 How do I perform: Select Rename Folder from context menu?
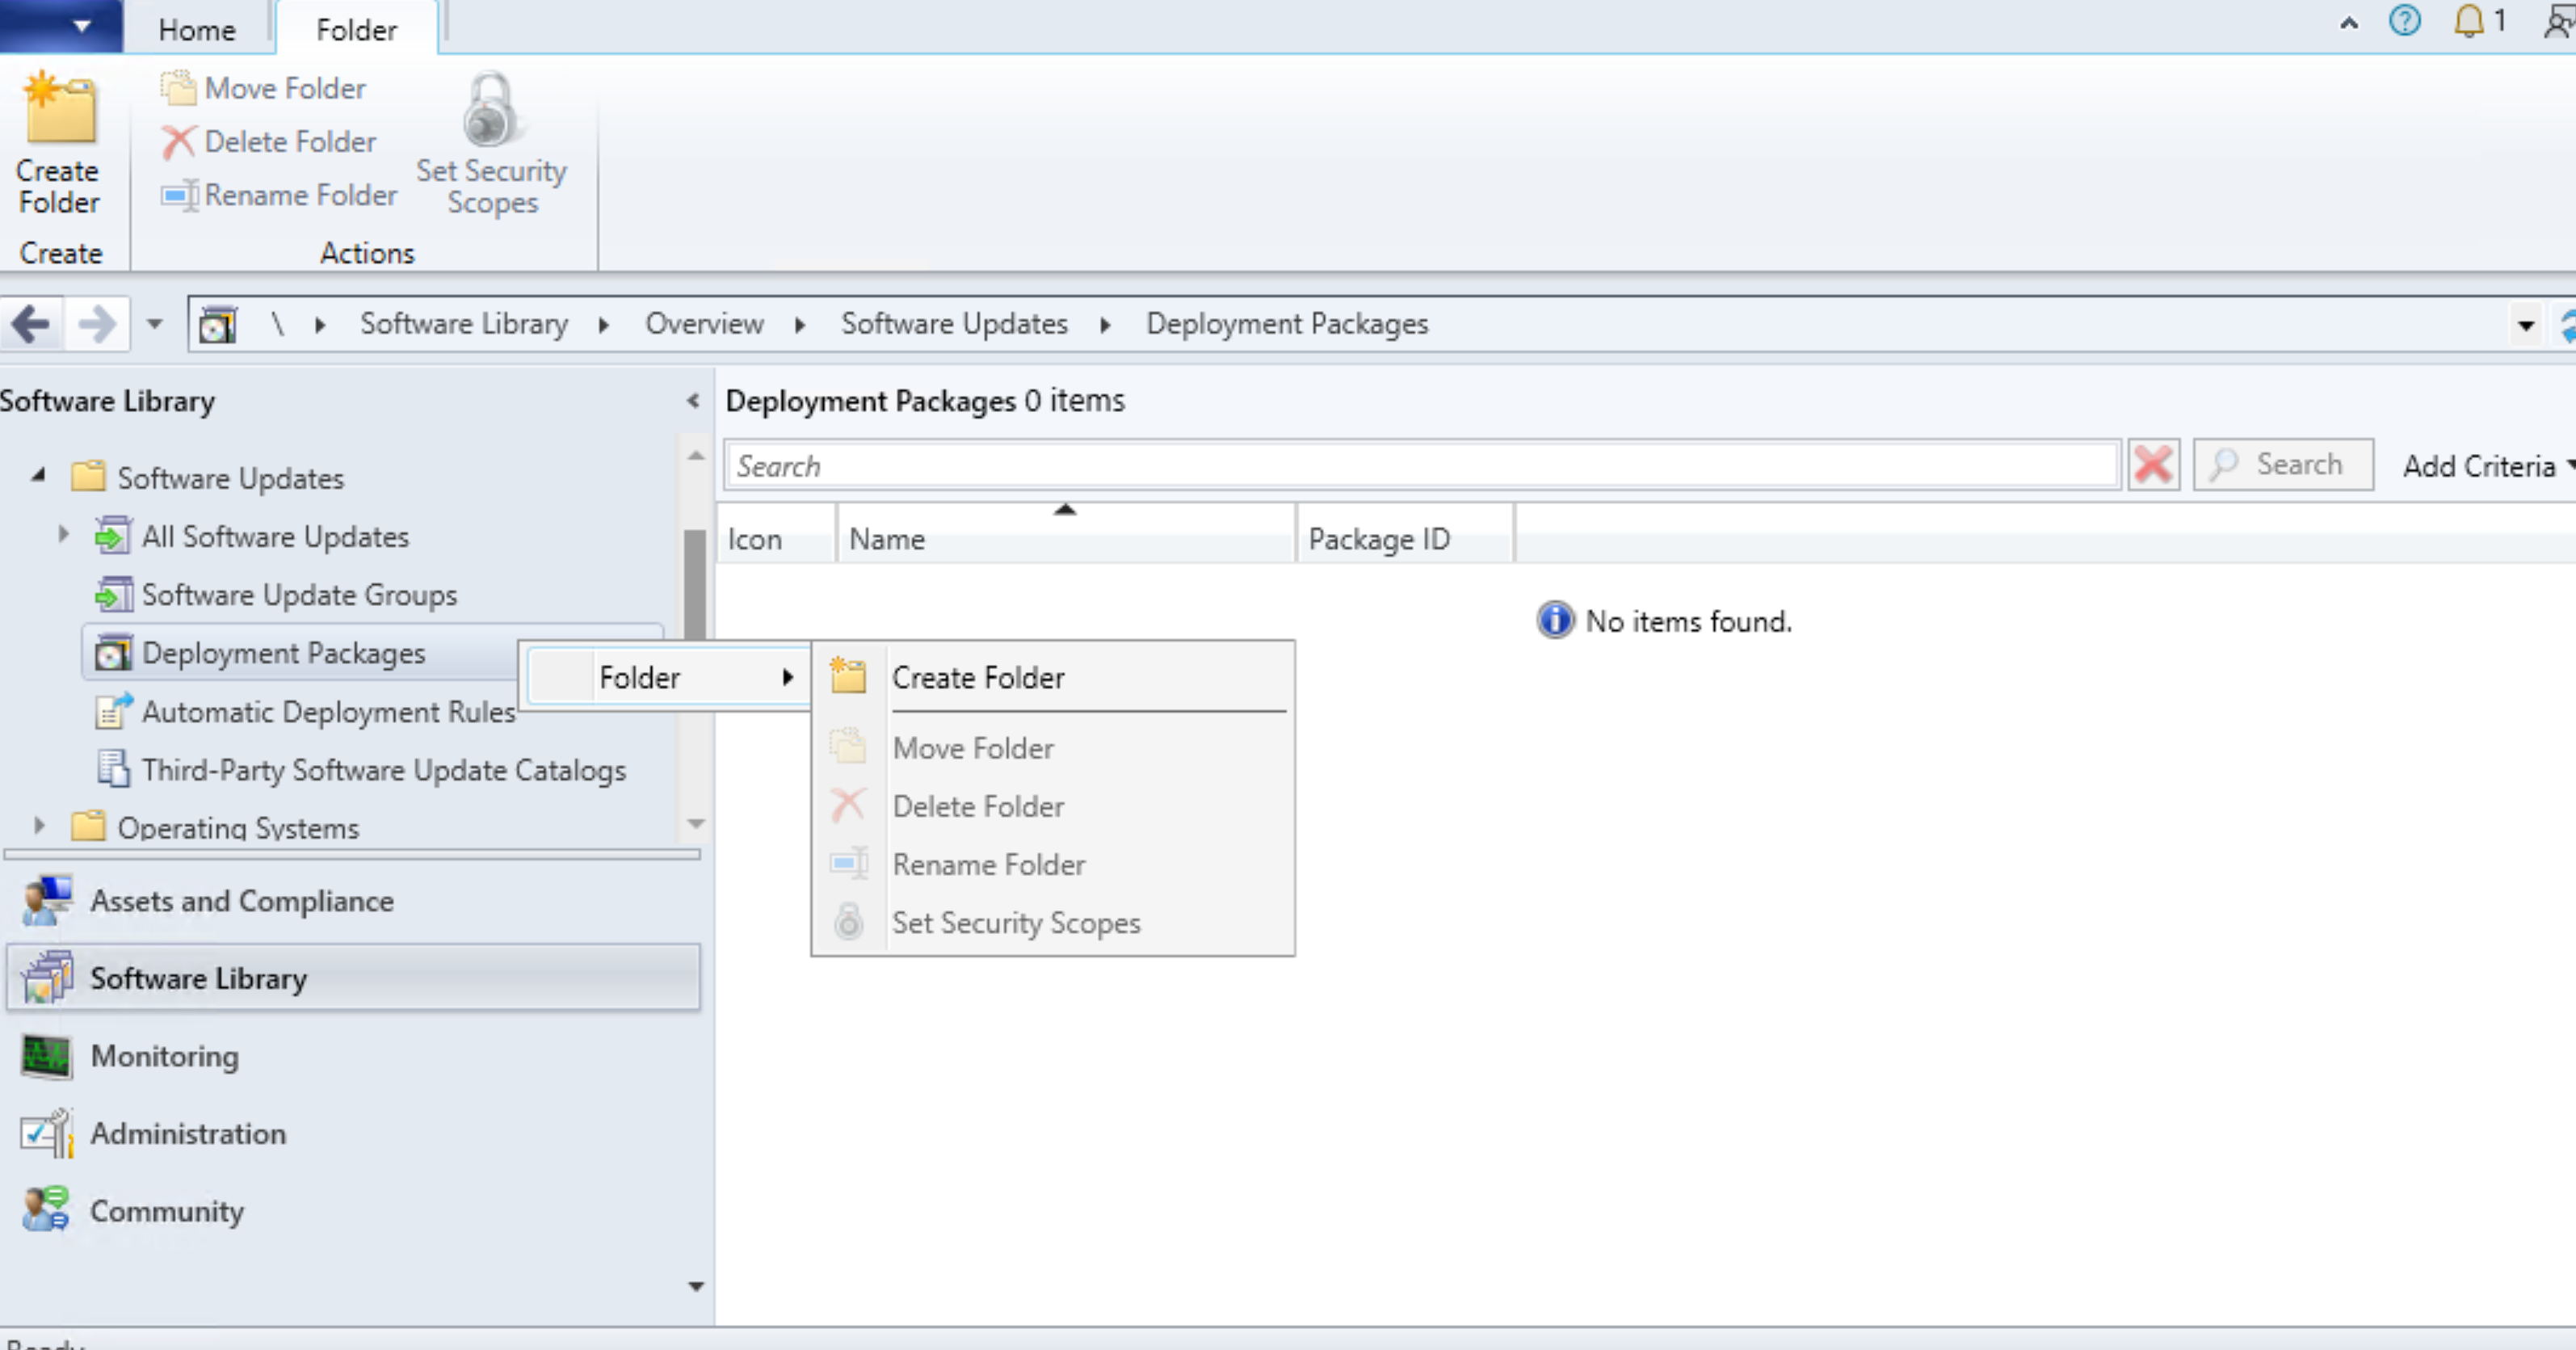(x=988, y=864)
